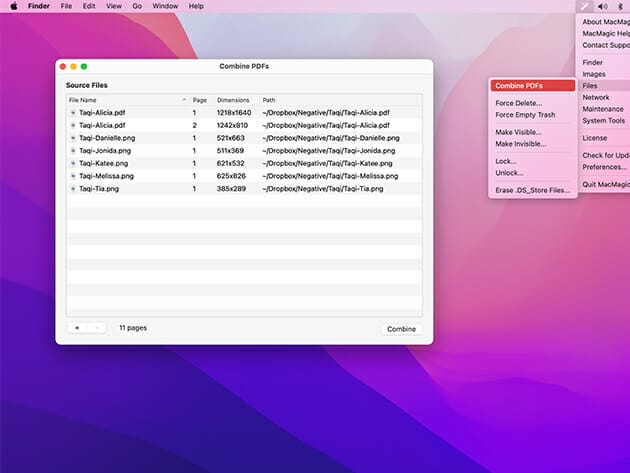Click the file icon beside Taqi-Jonida.png
This screenshot has width=630, height=473.
click(73, 151)
